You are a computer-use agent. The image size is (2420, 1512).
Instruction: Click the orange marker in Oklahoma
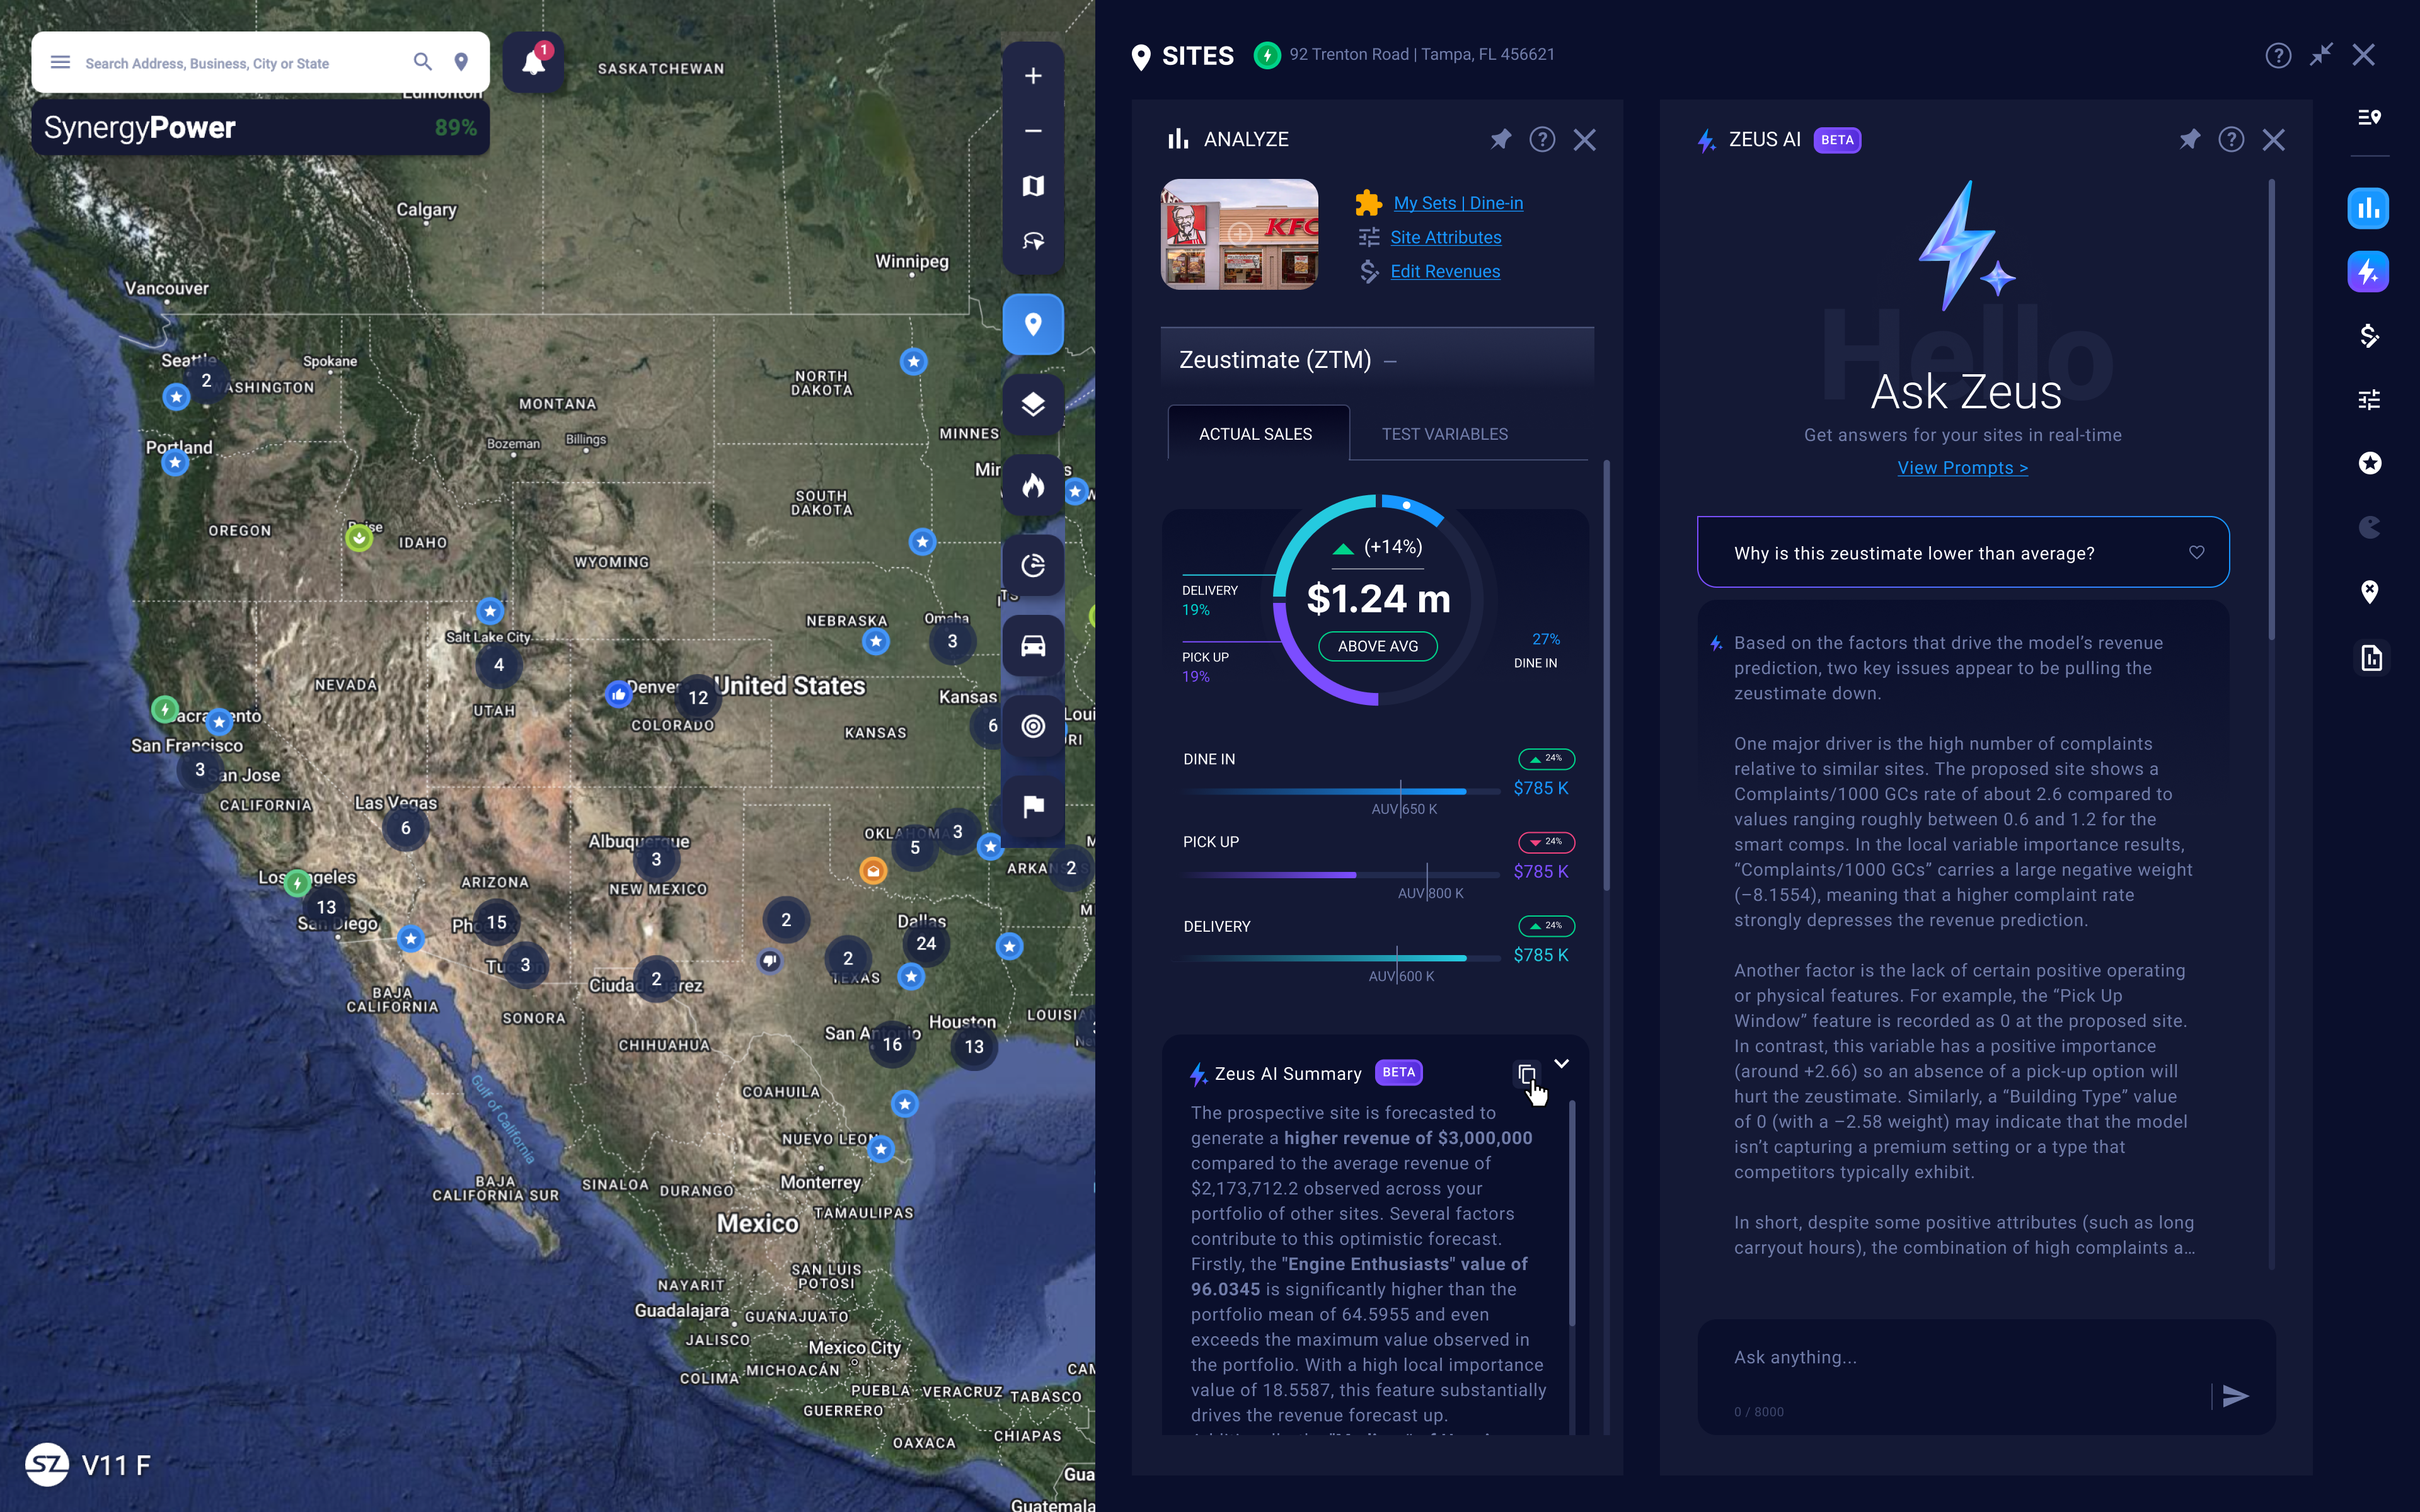tap(873, 870)
